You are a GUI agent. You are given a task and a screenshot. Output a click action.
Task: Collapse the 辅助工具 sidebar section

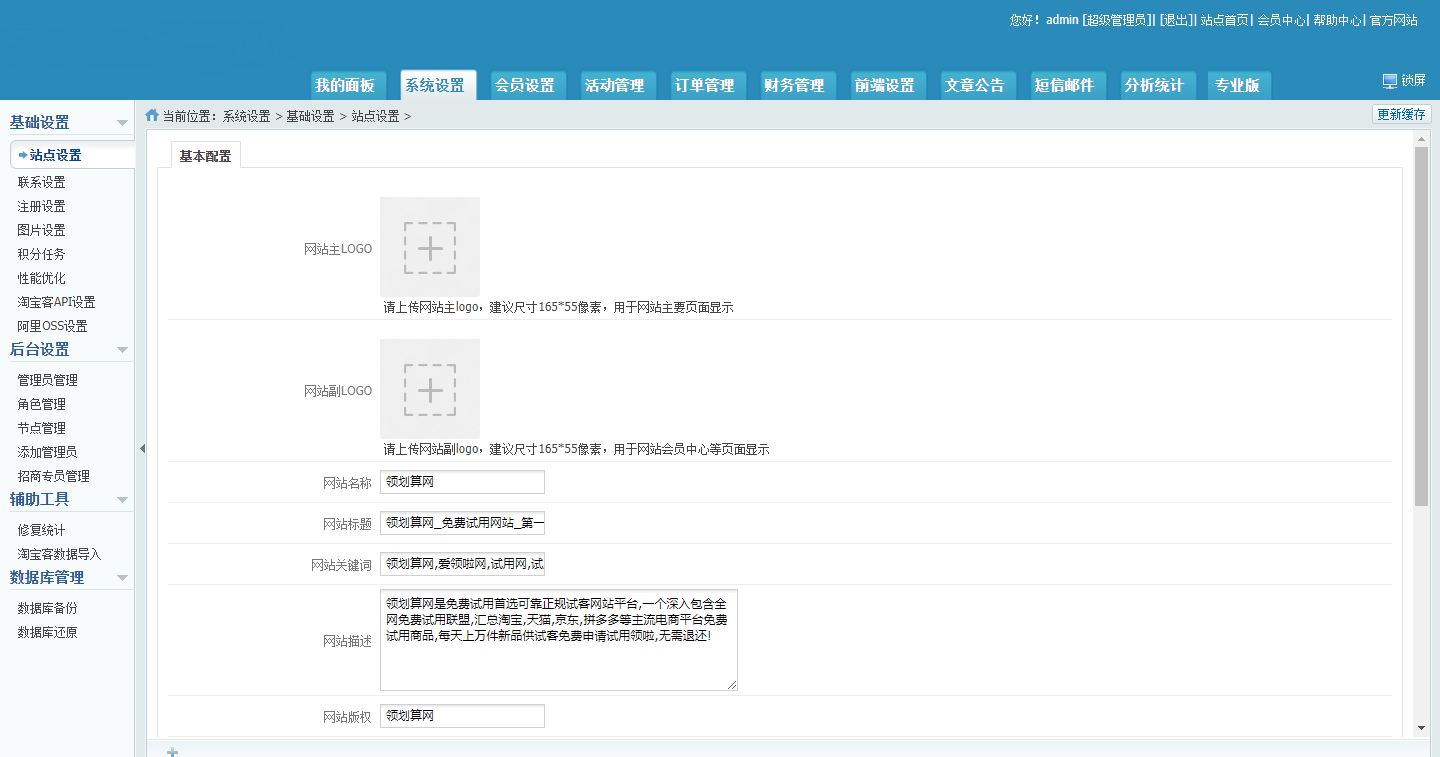[x=122, y=500]
